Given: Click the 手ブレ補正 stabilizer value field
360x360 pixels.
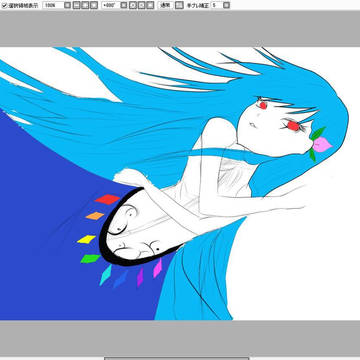Looking at the screenshot, I should [216, 5].
